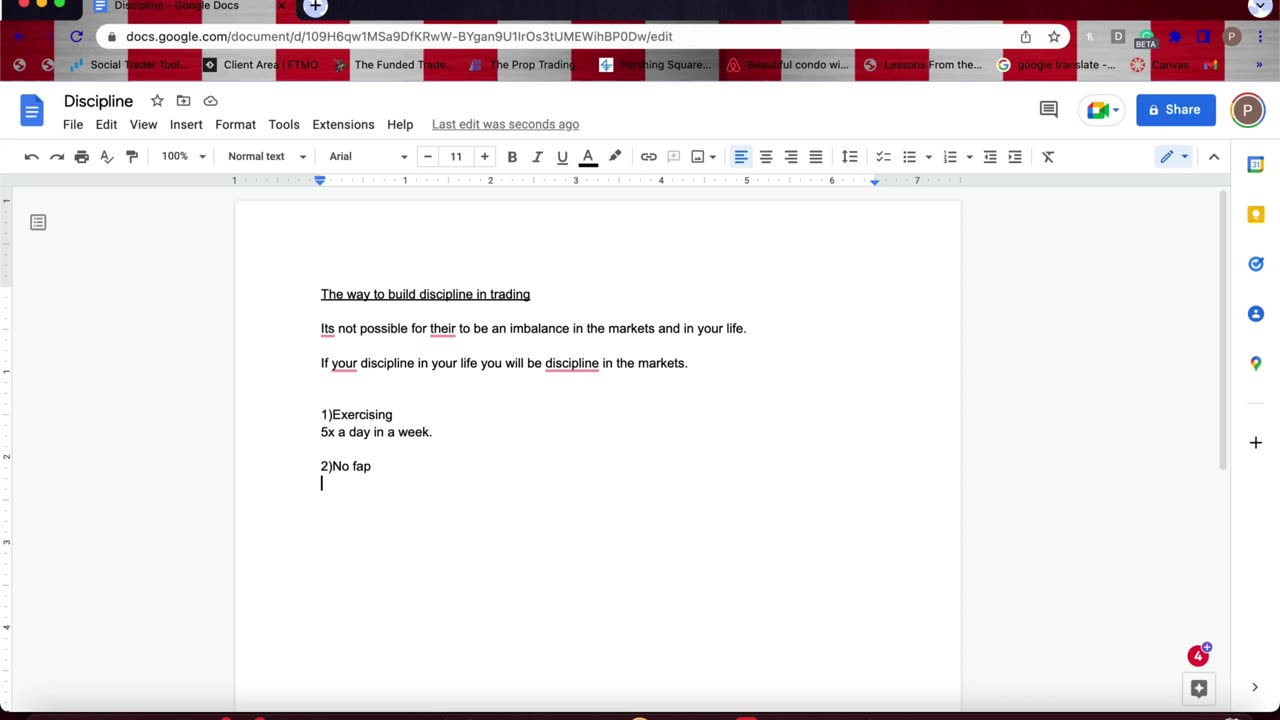Toggle the numbered list
The height and width of the screenshot is (720, 1280).
[x=950, y=157]
